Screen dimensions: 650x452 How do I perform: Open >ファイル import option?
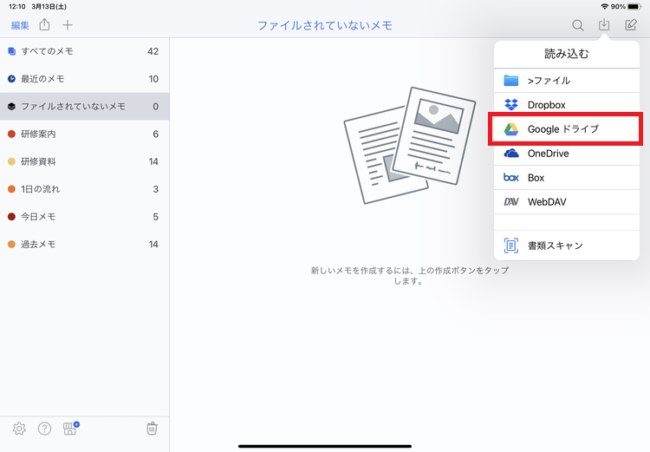click(565, 80)
